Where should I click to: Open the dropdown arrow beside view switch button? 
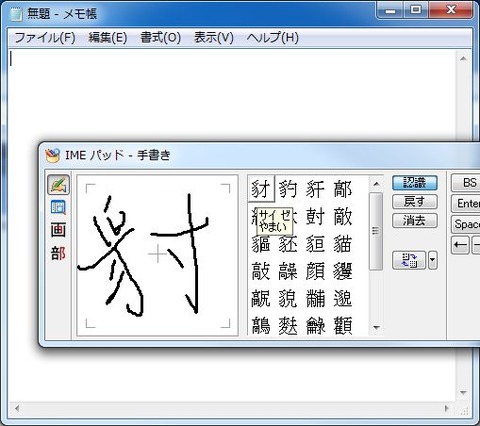(433, 260)
